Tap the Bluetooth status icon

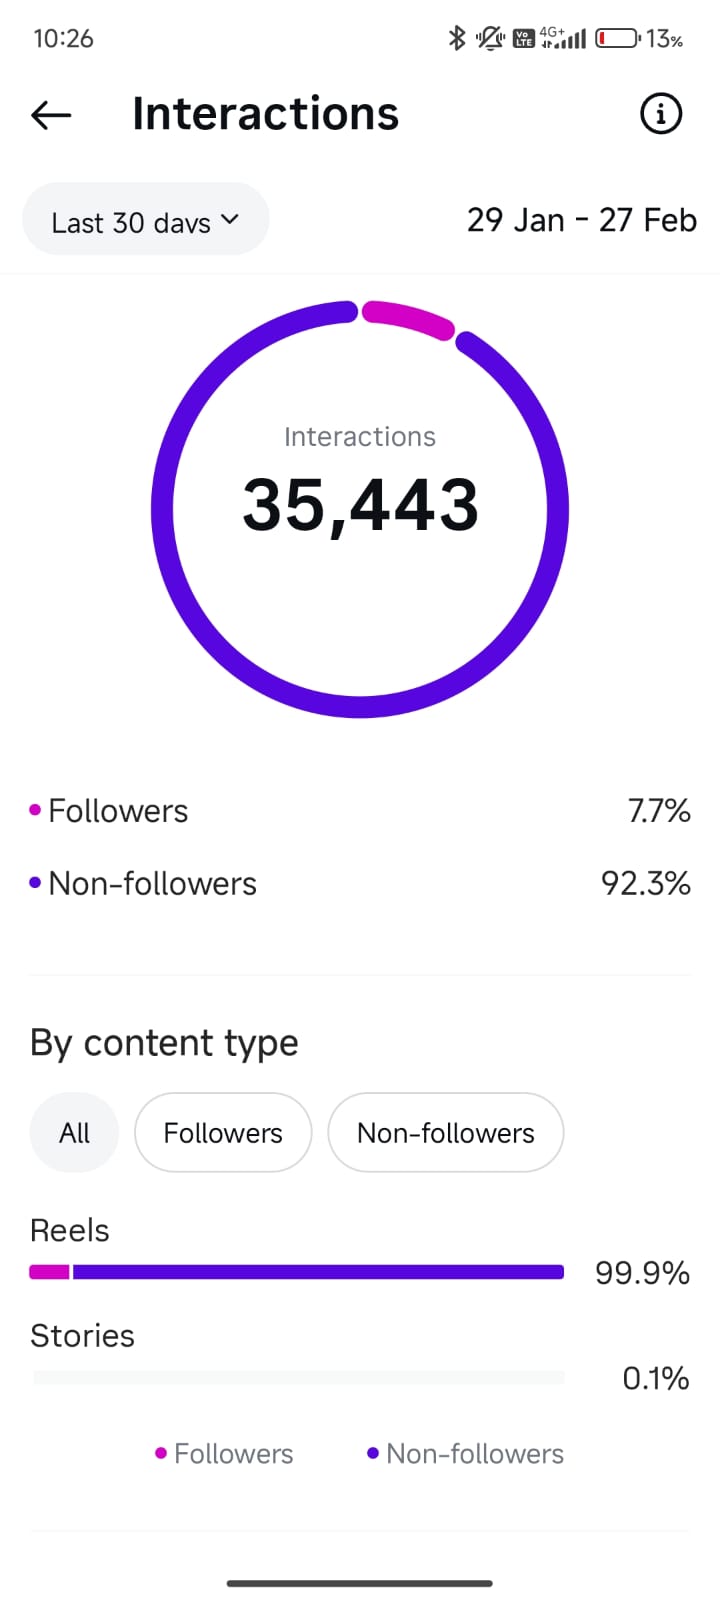coord(457,38)
